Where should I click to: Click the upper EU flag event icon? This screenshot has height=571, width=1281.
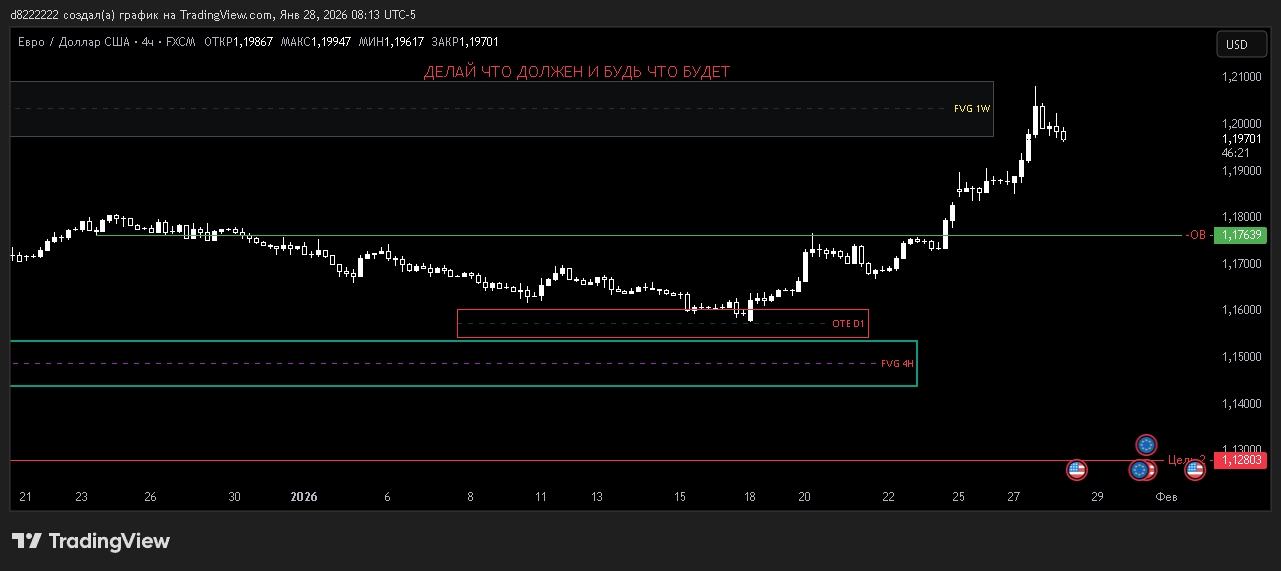click(x=1146, y=444)
